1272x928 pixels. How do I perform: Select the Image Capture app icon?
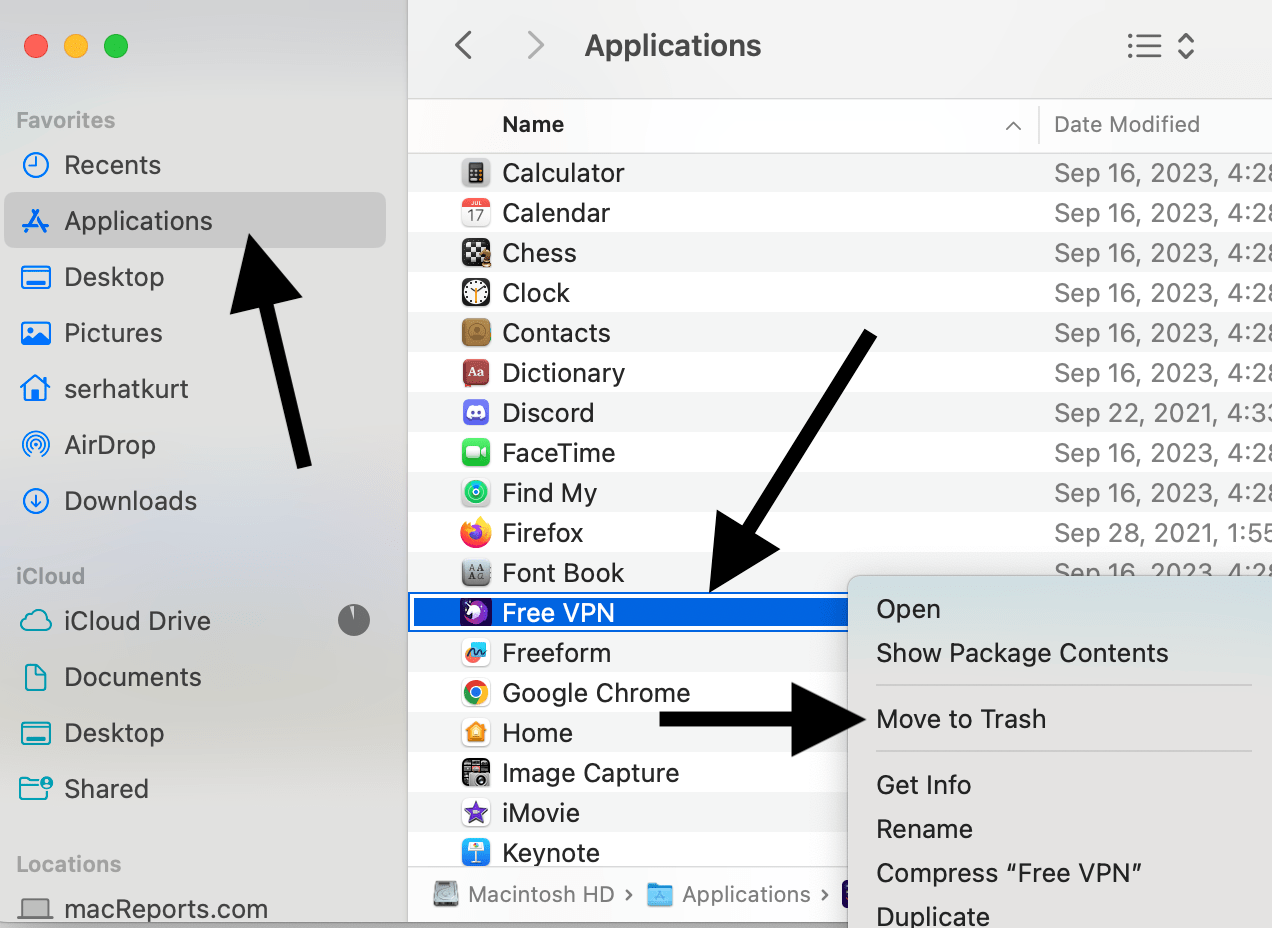pyautogui.click(x=476, y=773)
